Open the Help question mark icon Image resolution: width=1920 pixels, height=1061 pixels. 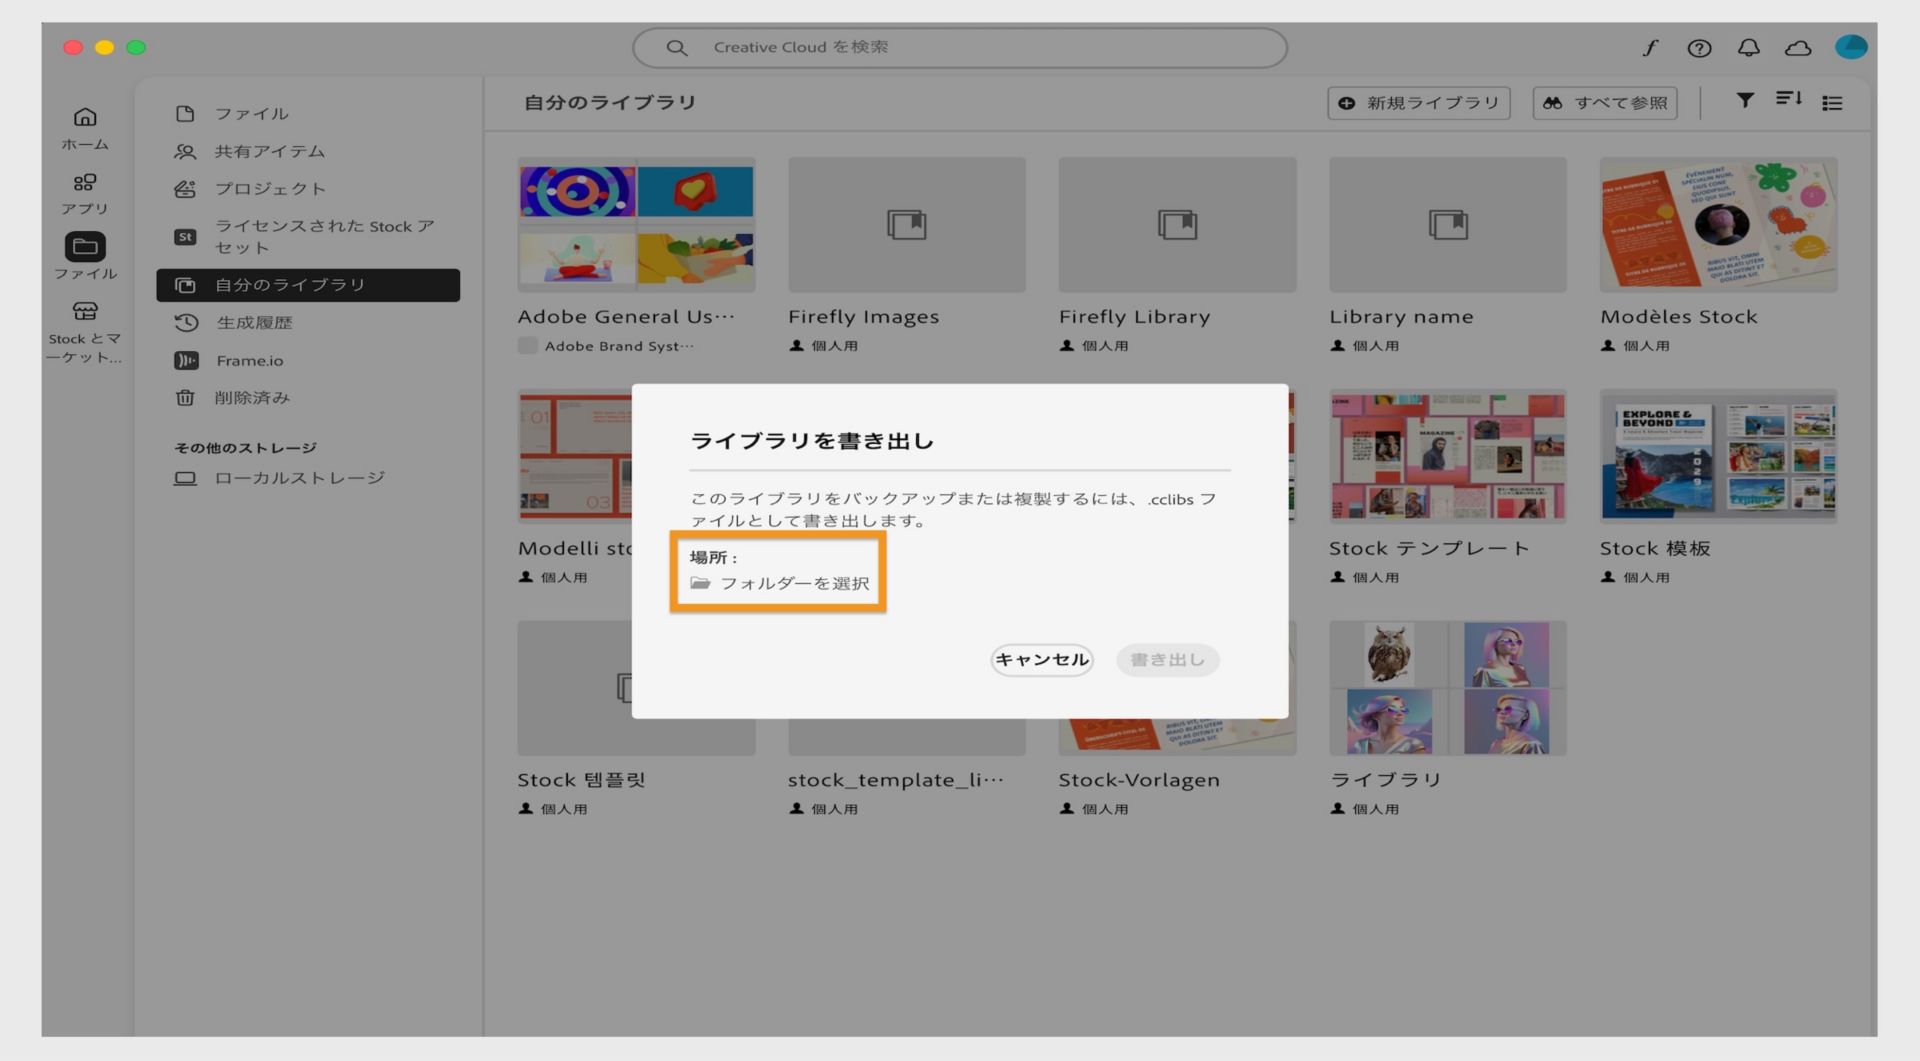[x=1699, y=47]
